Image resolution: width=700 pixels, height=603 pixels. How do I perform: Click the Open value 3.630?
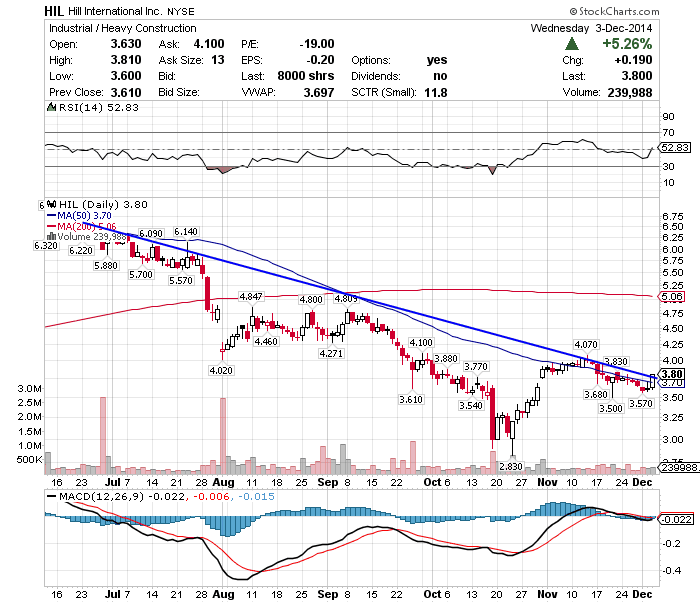pos(126,44)
